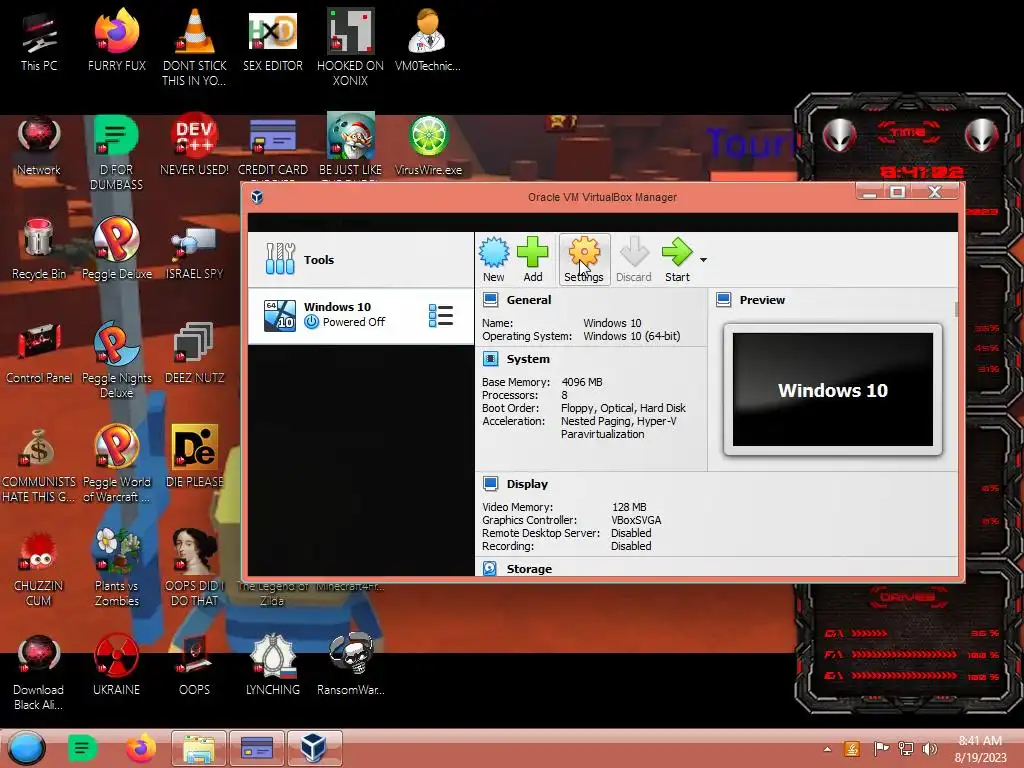Click the Add machine toolbar icon
The height and width of the screenshot is (768, 1024).
point(533,259)
